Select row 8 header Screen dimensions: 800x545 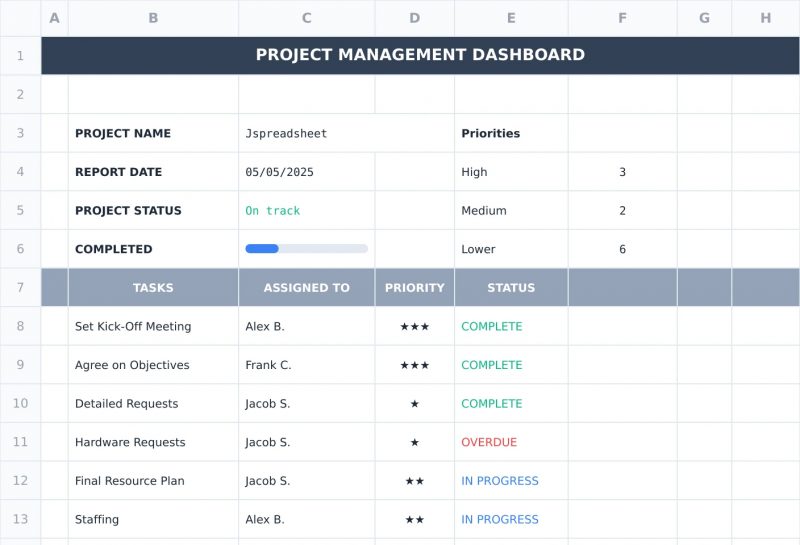[x=20, y=326]
